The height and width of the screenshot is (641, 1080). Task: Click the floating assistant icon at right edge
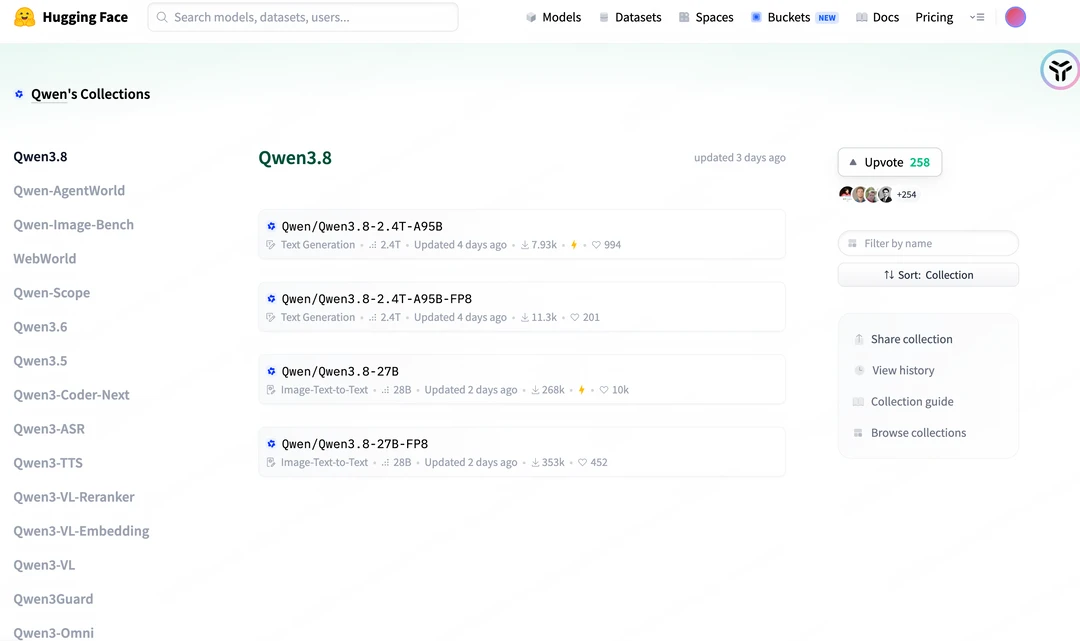[x=1060, y=70]
